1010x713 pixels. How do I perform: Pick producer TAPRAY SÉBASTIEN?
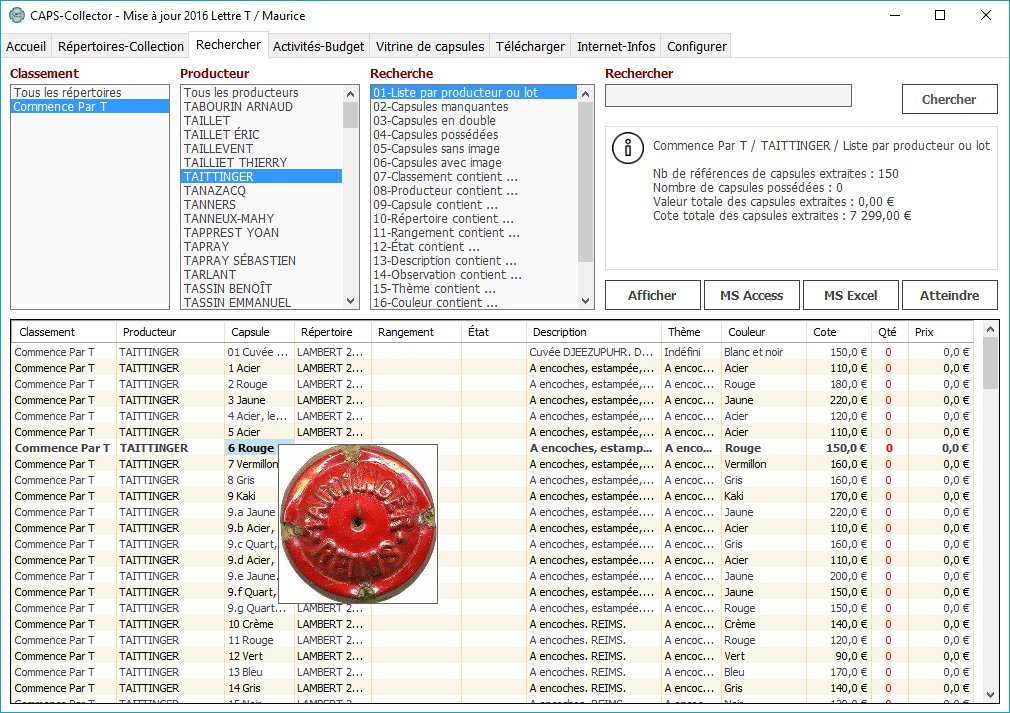tap(262, 261)
